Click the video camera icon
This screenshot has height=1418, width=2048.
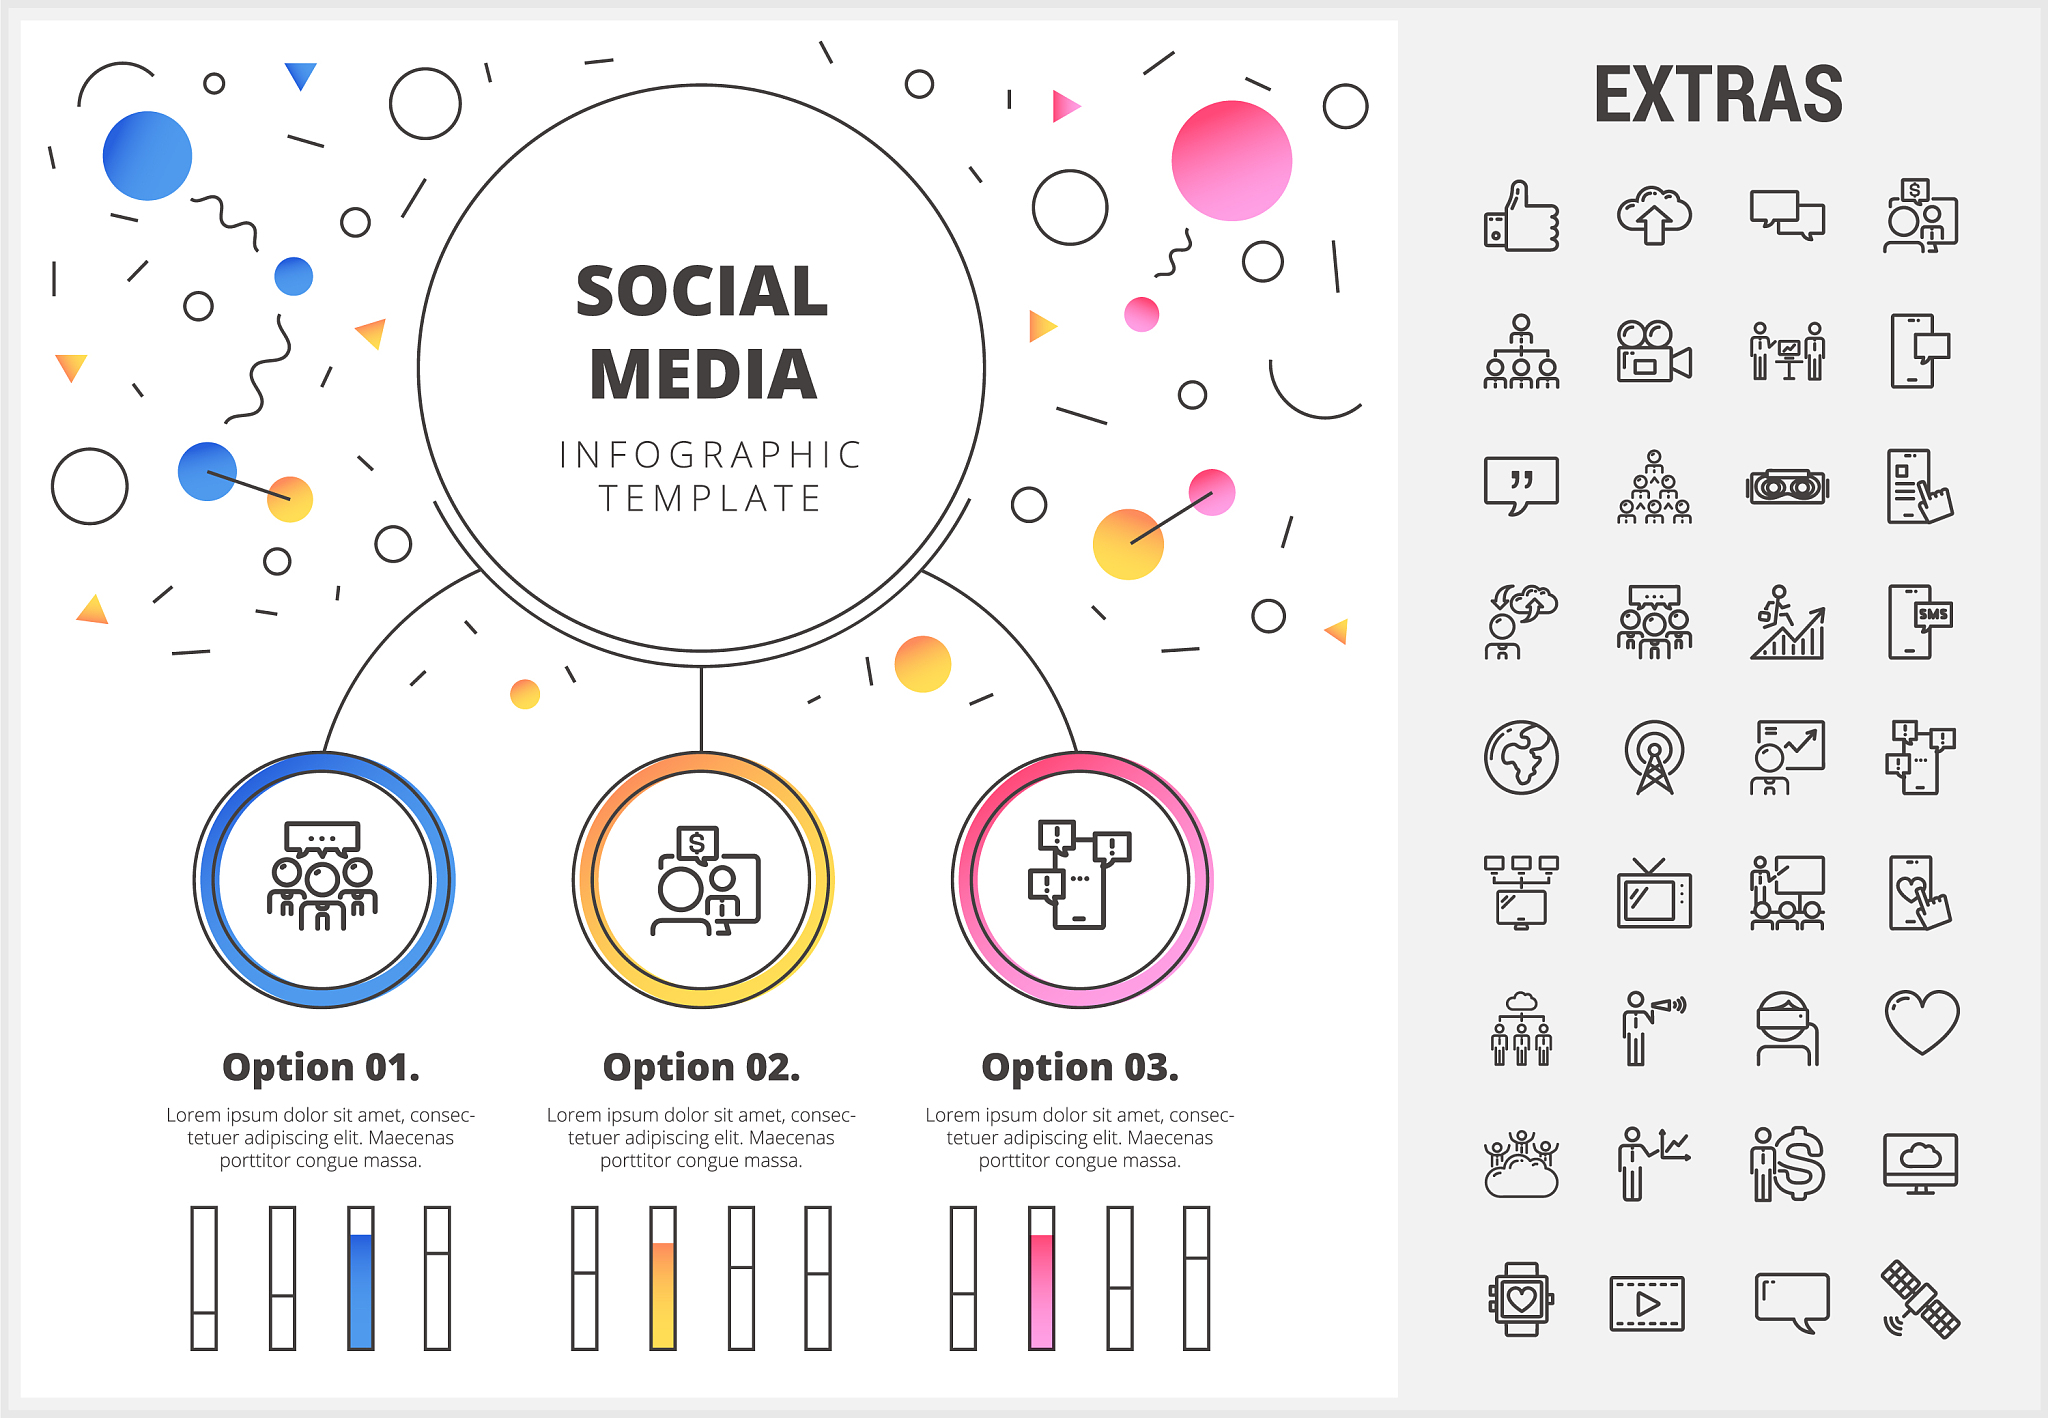coord(1654,352)
